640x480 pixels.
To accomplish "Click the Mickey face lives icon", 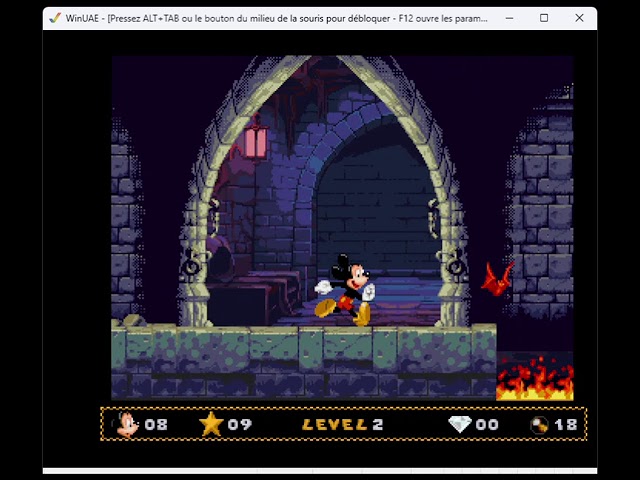I will pyautogui.click(x=126, y=424).
